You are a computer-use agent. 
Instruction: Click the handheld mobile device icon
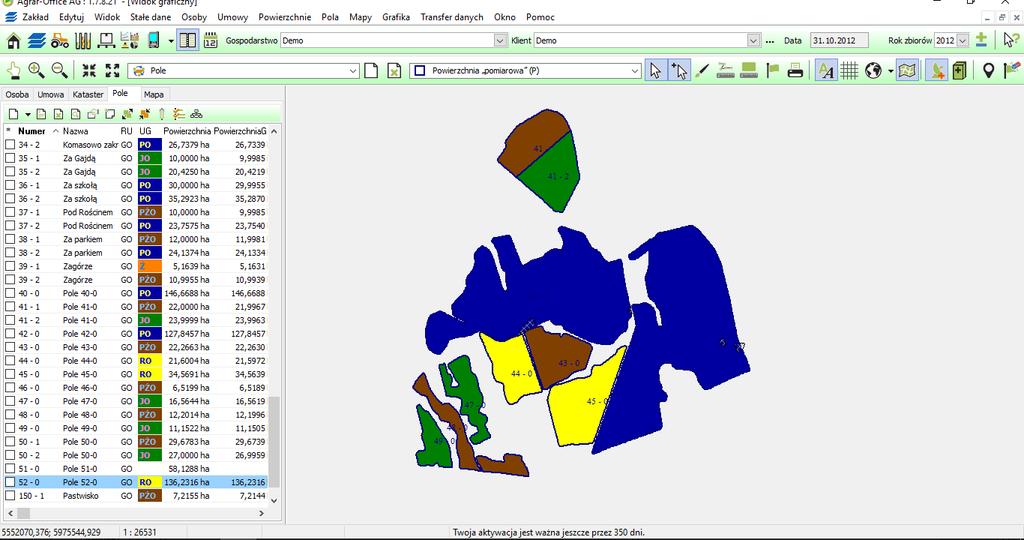point(153,40)
